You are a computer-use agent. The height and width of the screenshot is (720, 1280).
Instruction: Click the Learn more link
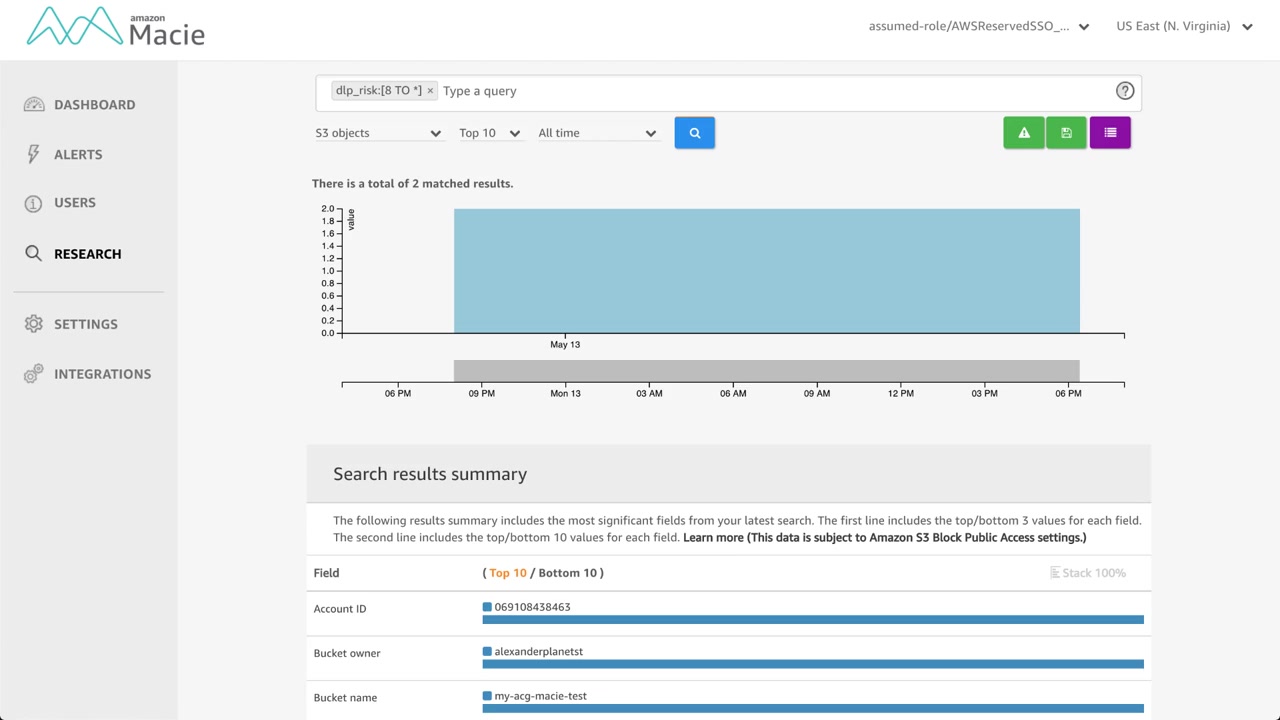tap(713, 538)
